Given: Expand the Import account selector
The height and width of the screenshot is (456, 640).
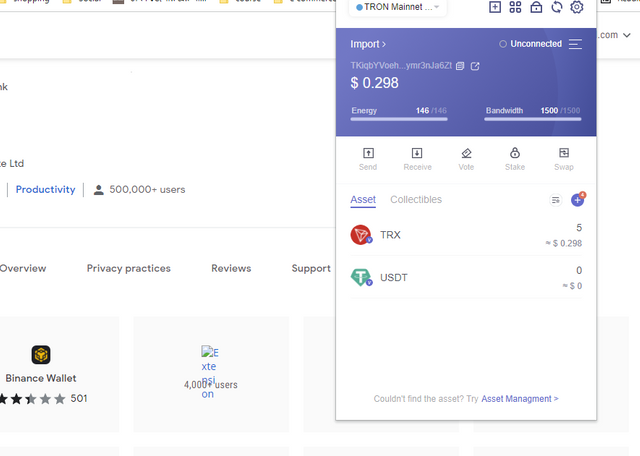Looking at the screenshot, I should pyautogui.click(x=368, y=44).
